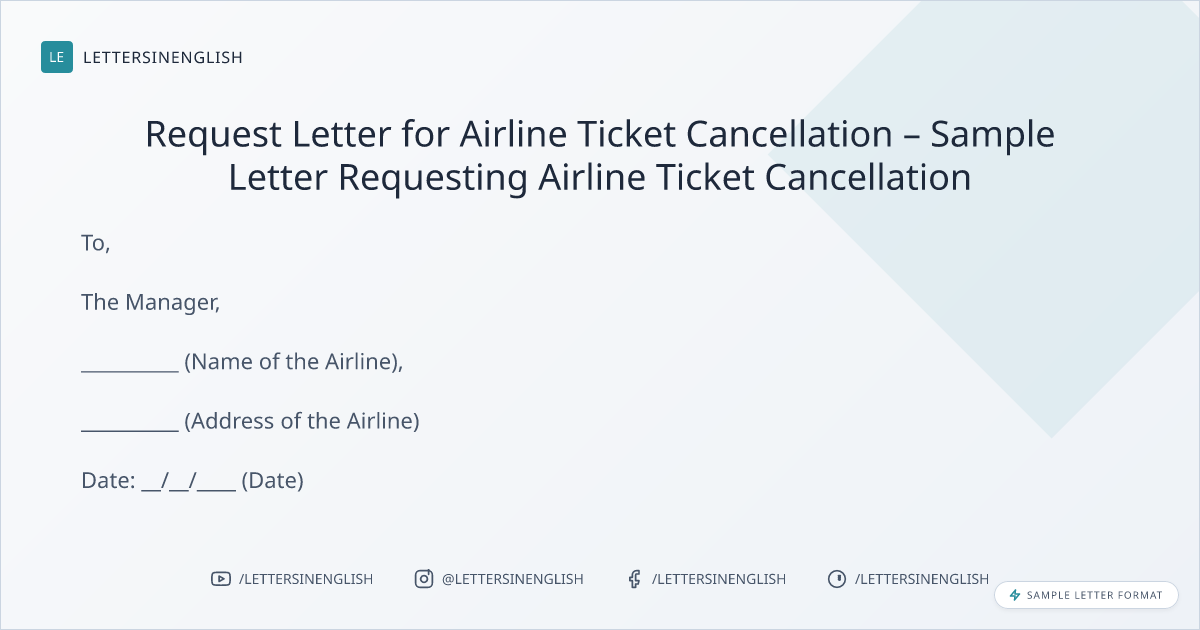
Task: Click the "(Date)" placeholder text
Action: 272,481
